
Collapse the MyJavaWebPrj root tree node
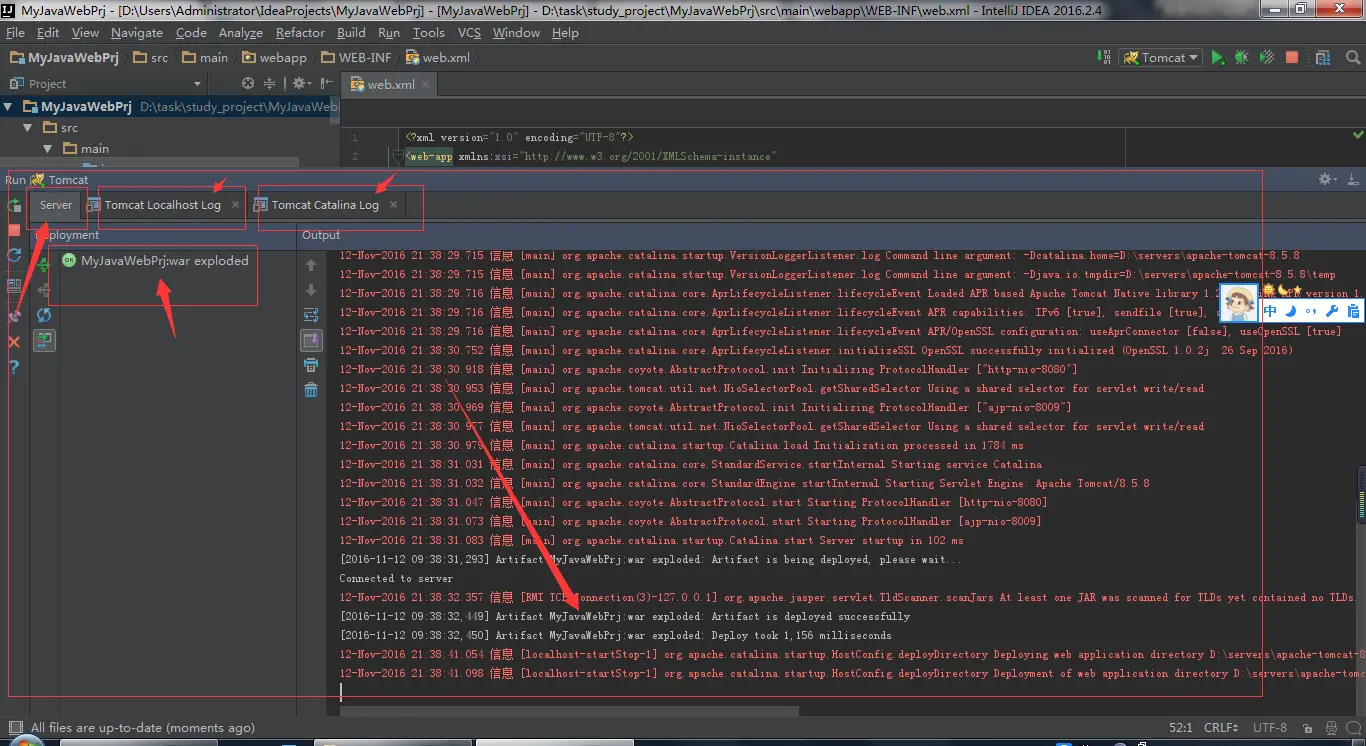click(x=9, y=106)
